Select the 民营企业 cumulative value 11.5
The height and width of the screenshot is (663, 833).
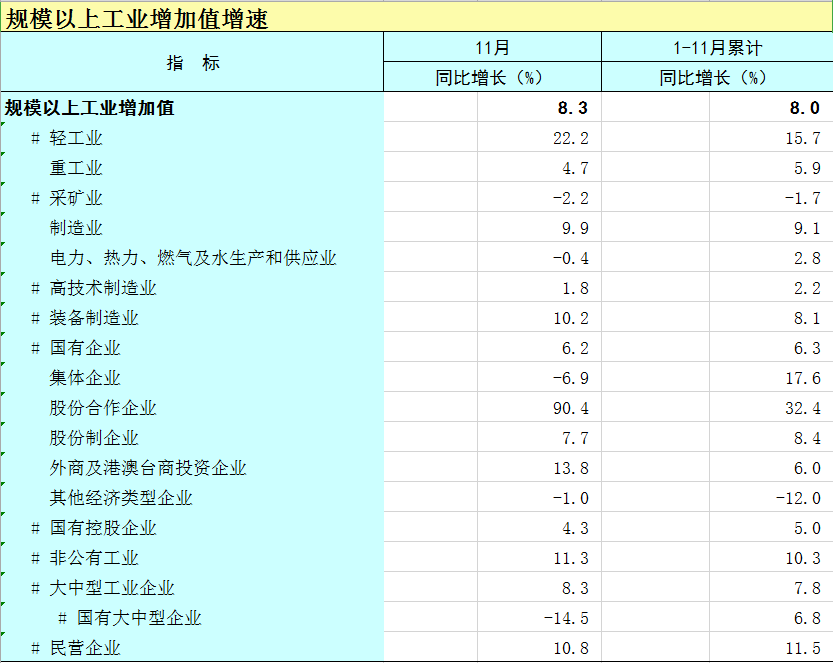802,648
